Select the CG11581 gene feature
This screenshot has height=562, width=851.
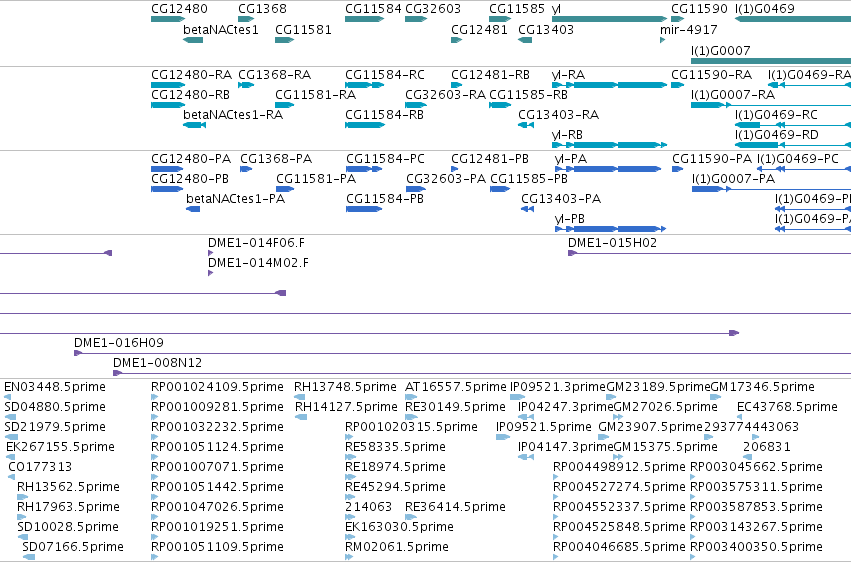(284, 40)
